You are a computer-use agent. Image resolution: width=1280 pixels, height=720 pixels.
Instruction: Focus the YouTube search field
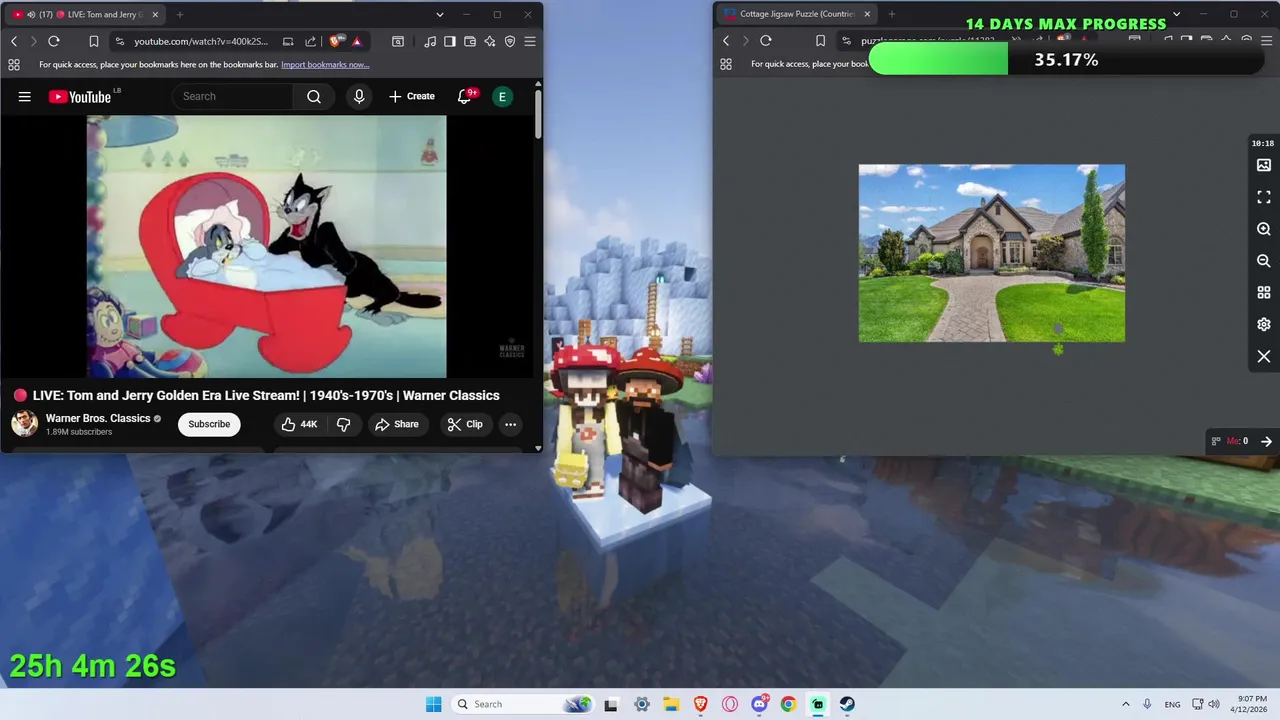(233, 97)
